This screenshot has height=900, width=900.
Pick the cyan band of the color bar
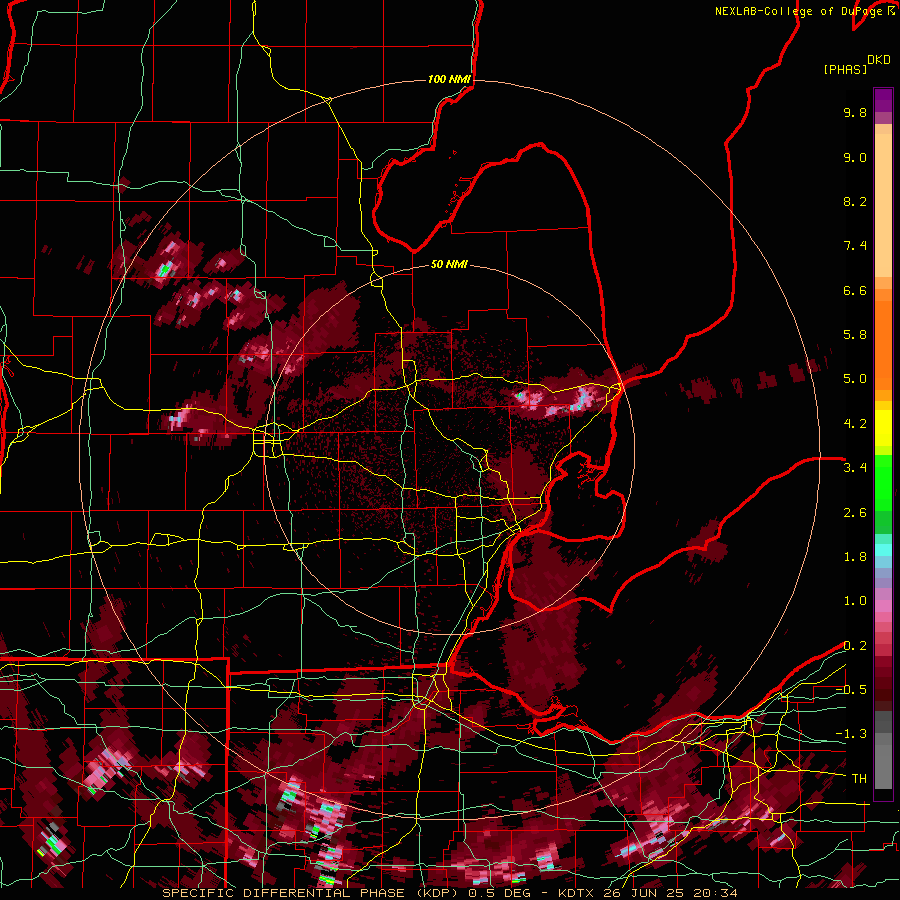point(883,550)
